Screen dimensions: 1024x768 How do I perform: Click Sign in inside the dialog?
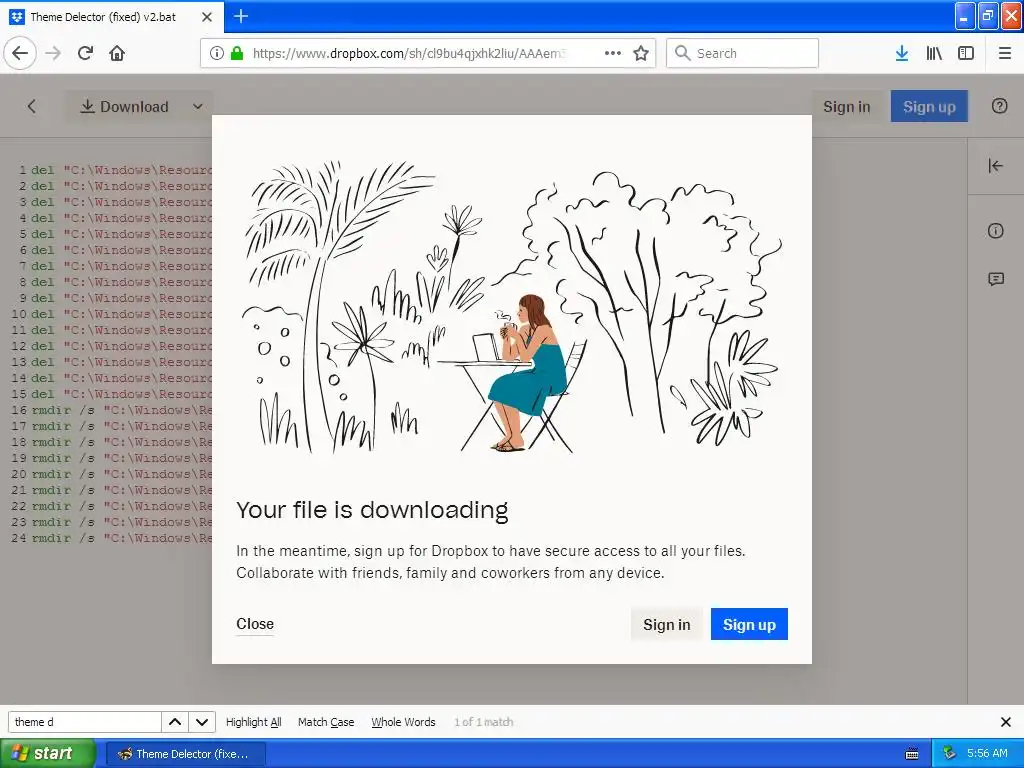[x=667, y=624]
